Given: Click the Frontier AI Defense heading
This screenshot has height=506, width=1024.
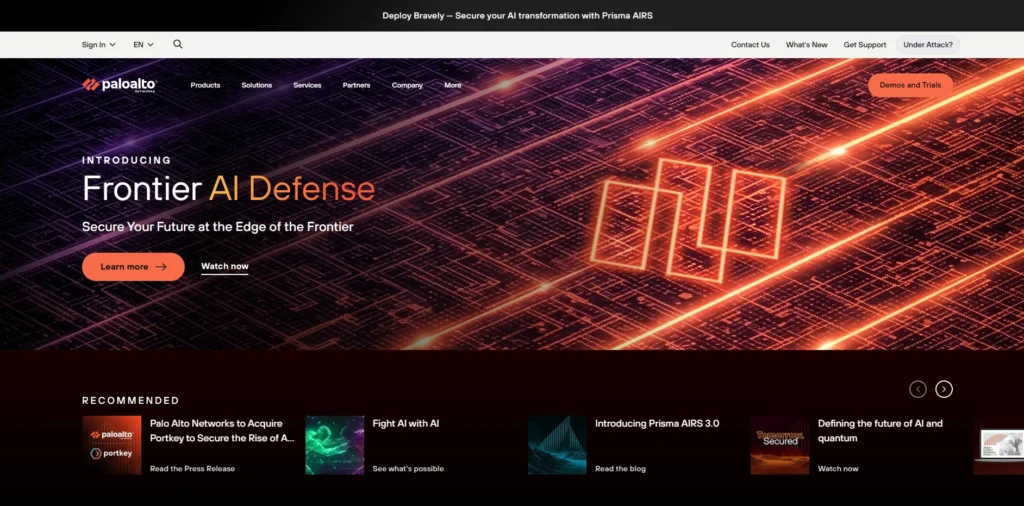Looking at the screenshot, I should (x=229, y=189).
